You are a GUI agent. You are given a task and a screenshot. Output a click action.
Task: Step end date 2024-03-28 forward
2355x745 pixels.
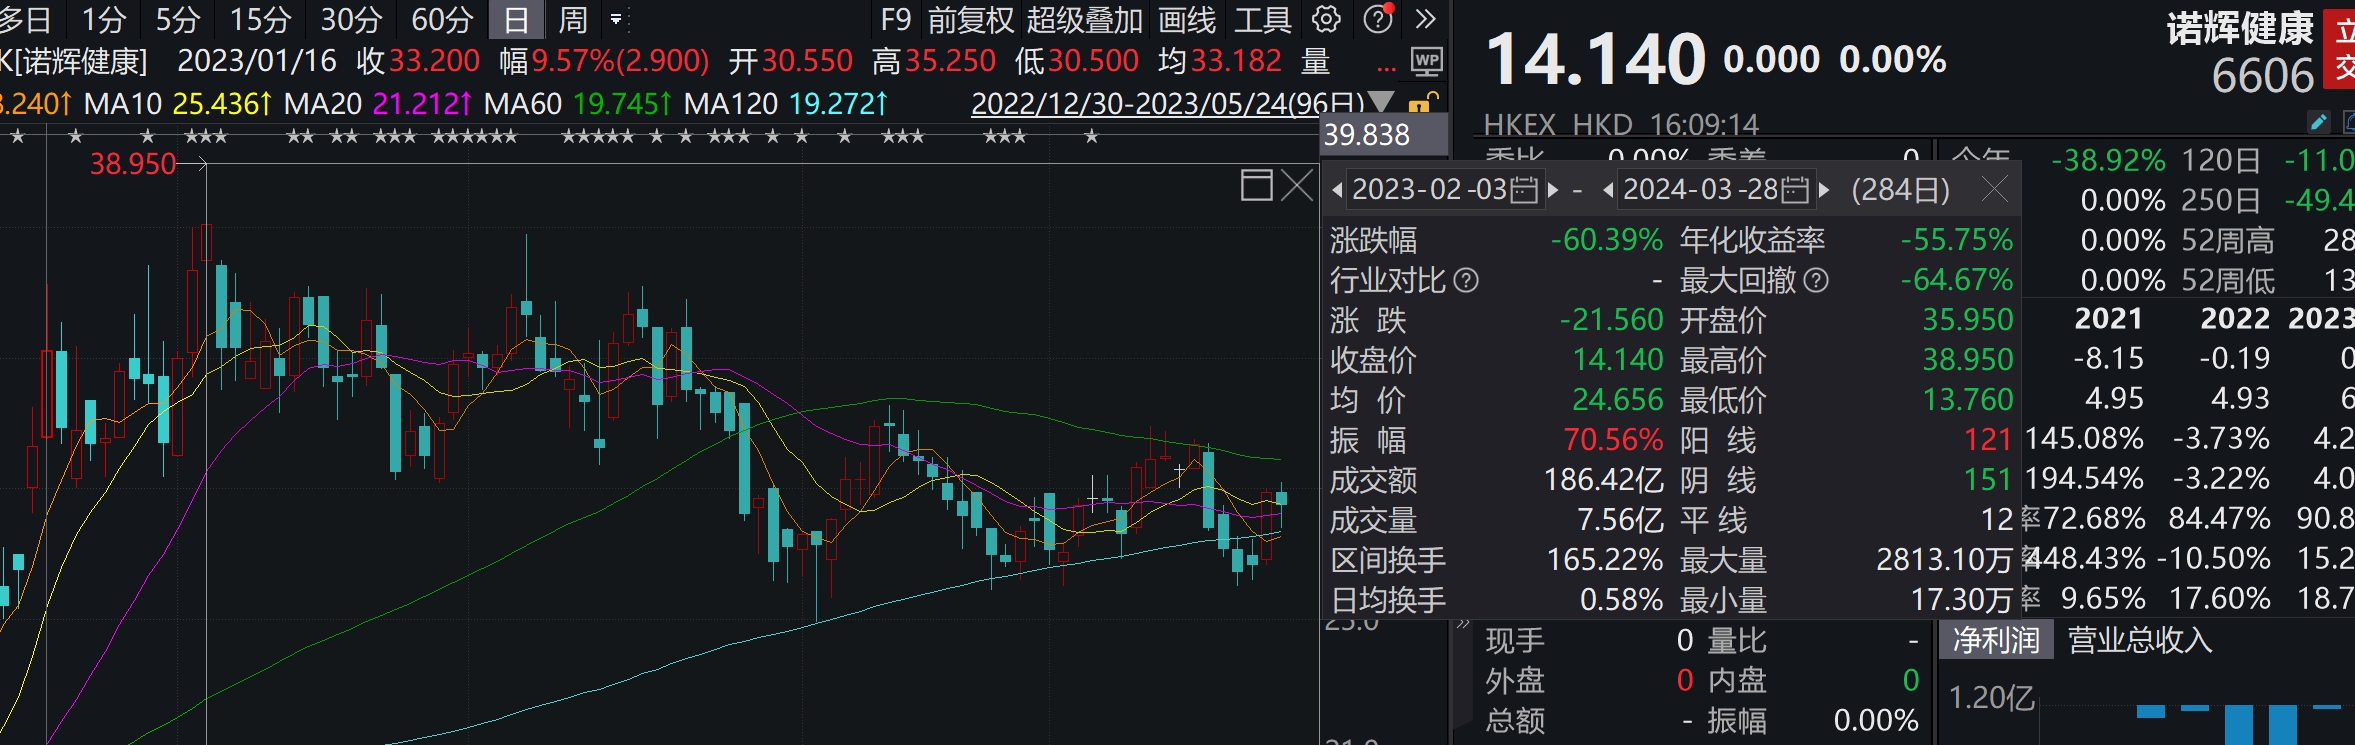pos(1824,190)
